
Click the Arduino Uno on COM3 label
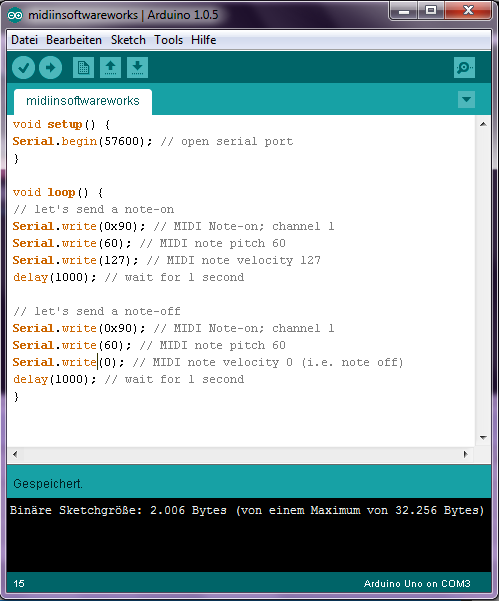(417, 584)
